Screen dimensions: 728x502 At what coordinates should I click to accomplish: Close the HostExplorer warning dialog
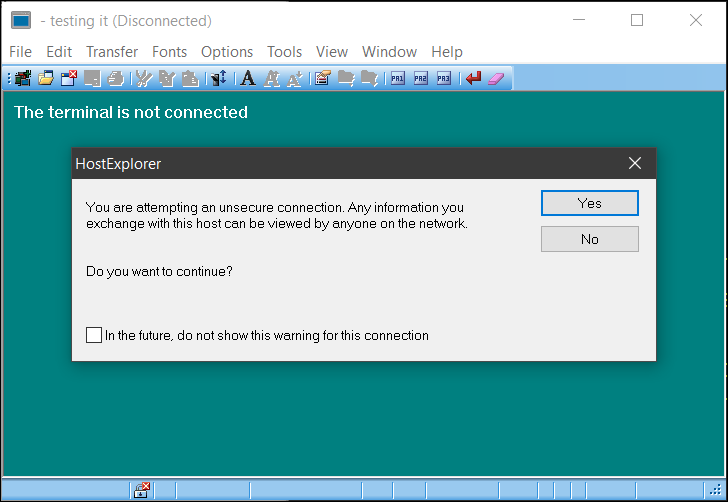(x=635, y=163)
